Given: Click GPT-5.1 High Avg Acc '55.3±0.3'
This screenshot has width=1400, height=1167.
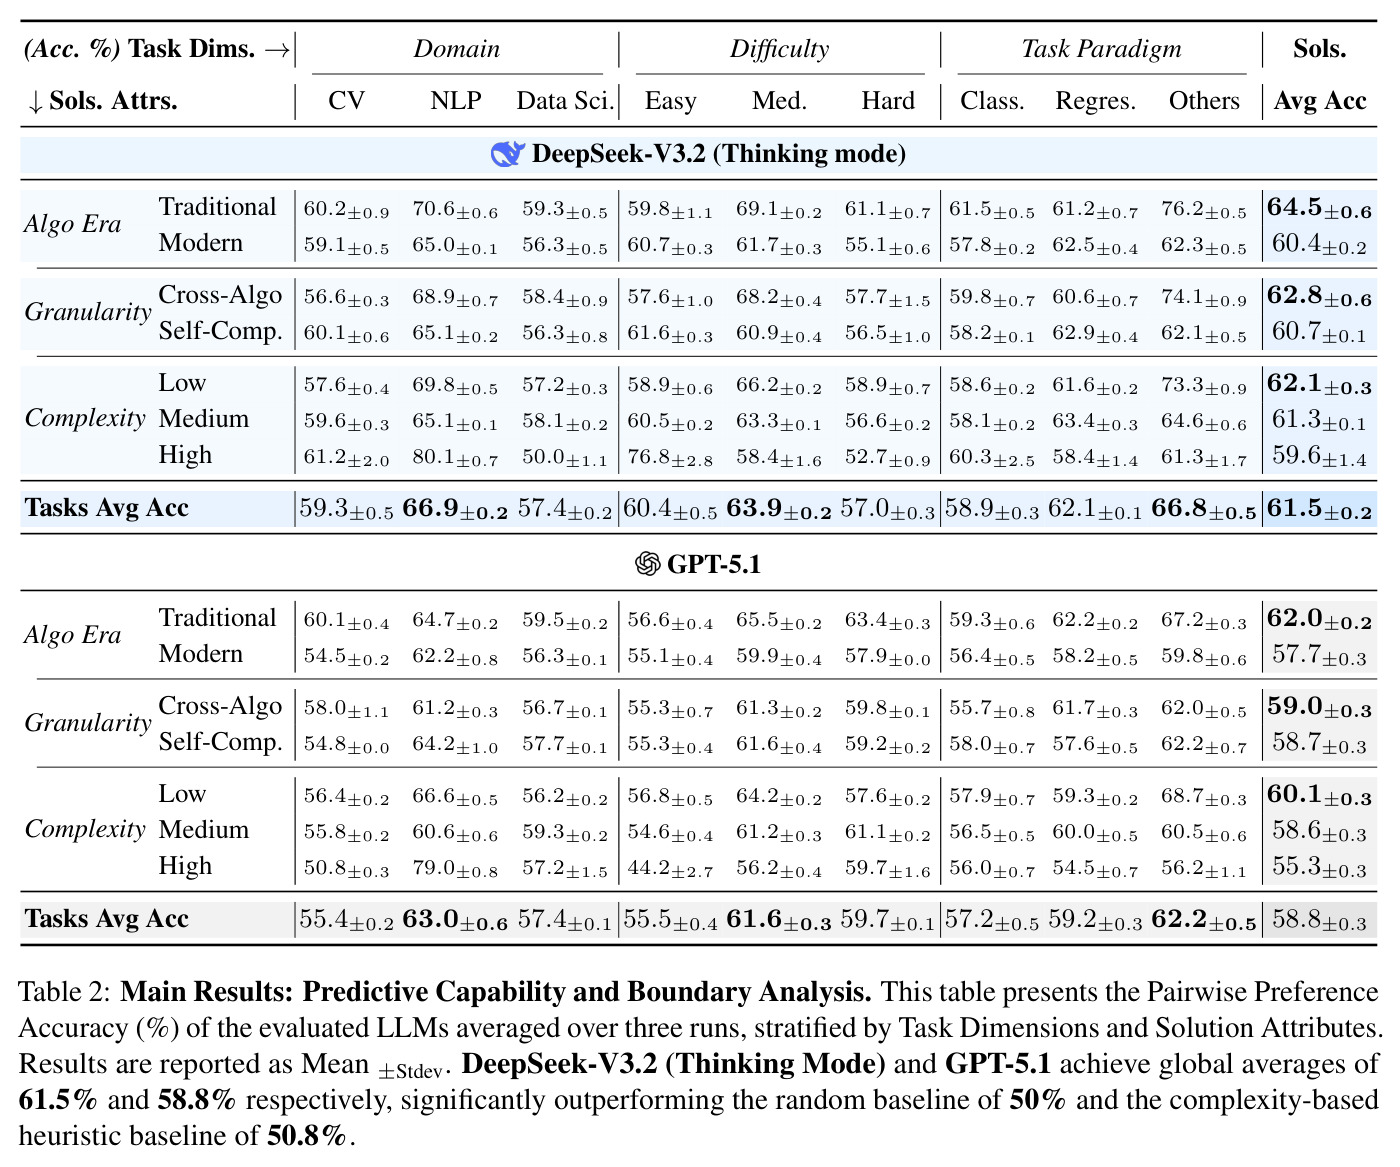Looking at the screenshot, I should [x=1319, y=867].
